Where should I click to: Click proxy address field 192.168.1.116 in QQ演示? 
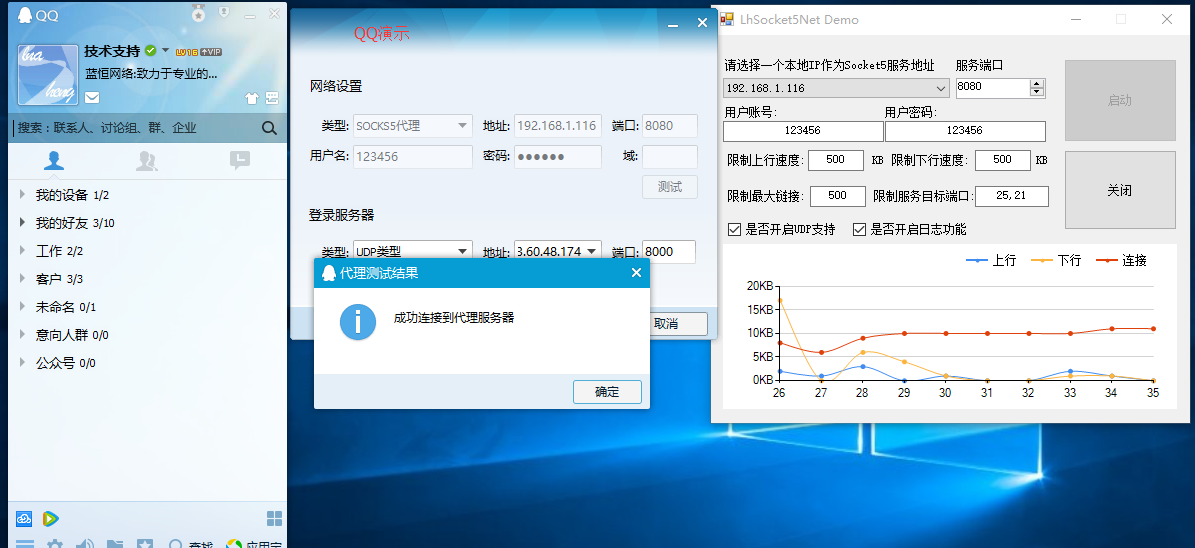point(558,126)
